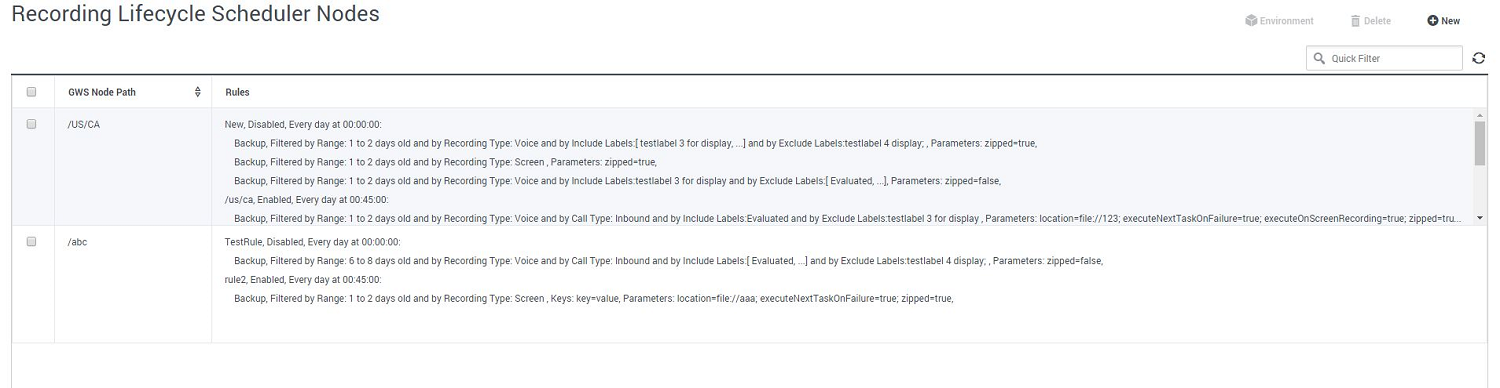This screenshot has height=388, width=1500.
Task: Click the Delete trash can icon
Action: tap(1356, 21)
